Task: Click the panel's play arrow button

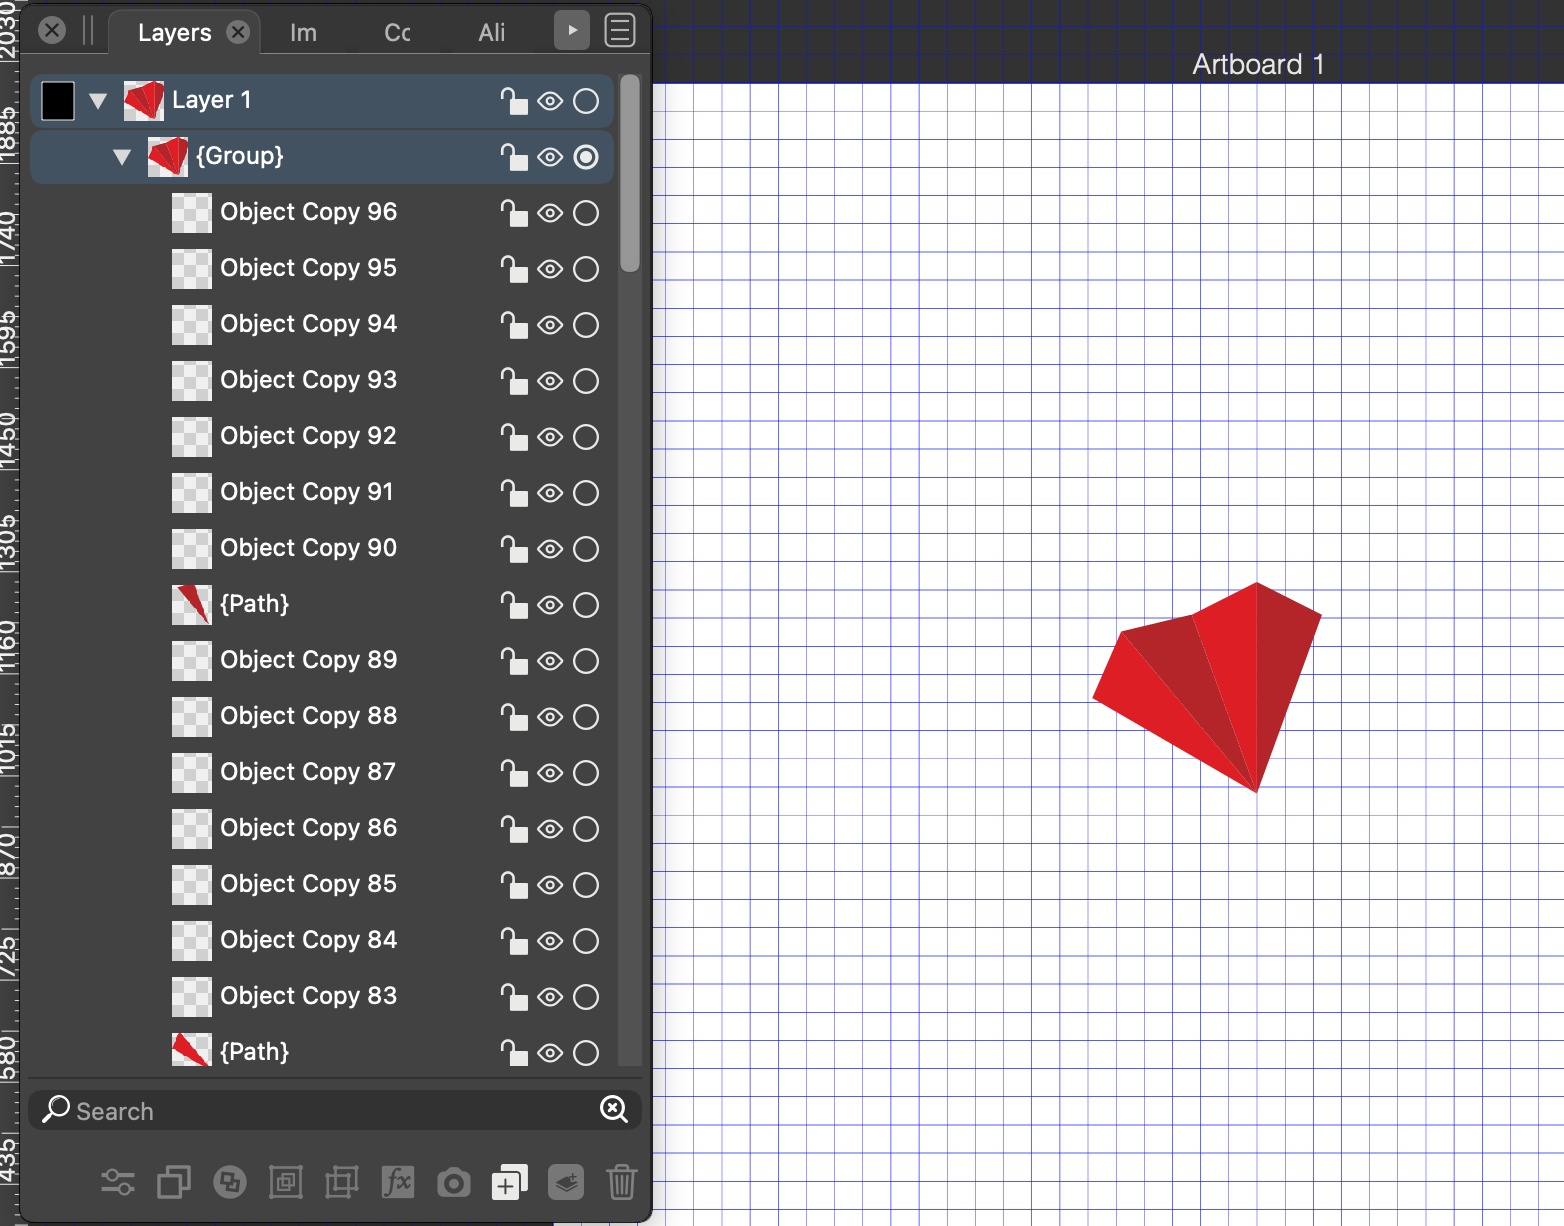Action: [572, 31]
